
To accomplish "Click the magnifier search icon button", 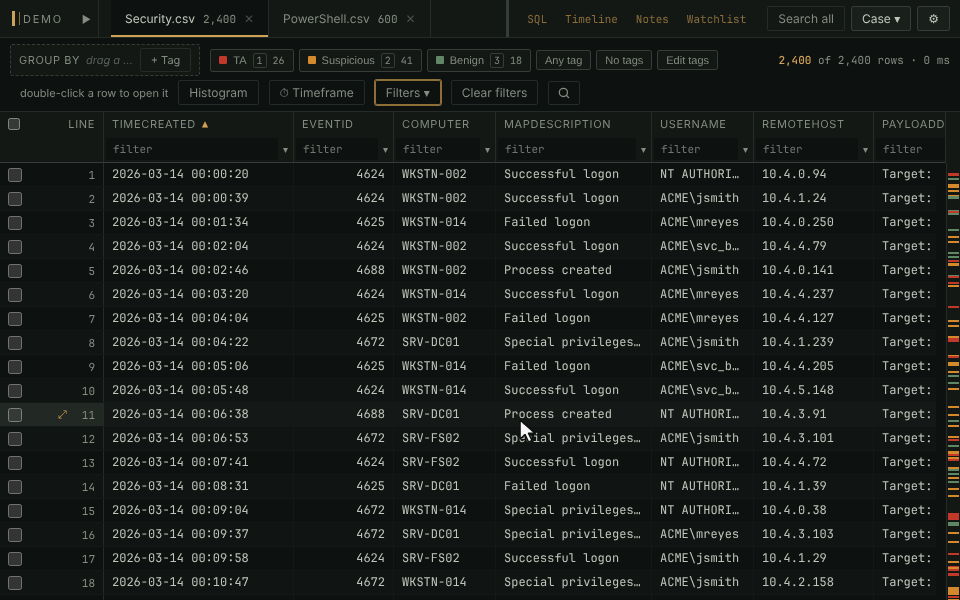I will click(x=564, y=93).
